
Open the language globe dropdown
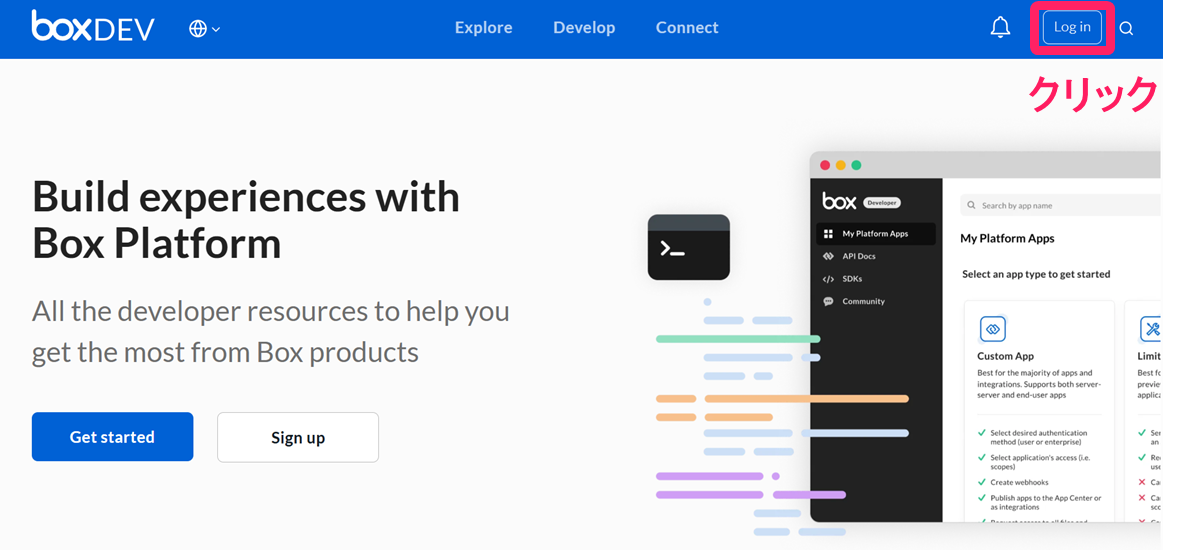click(x=204, y=29)
